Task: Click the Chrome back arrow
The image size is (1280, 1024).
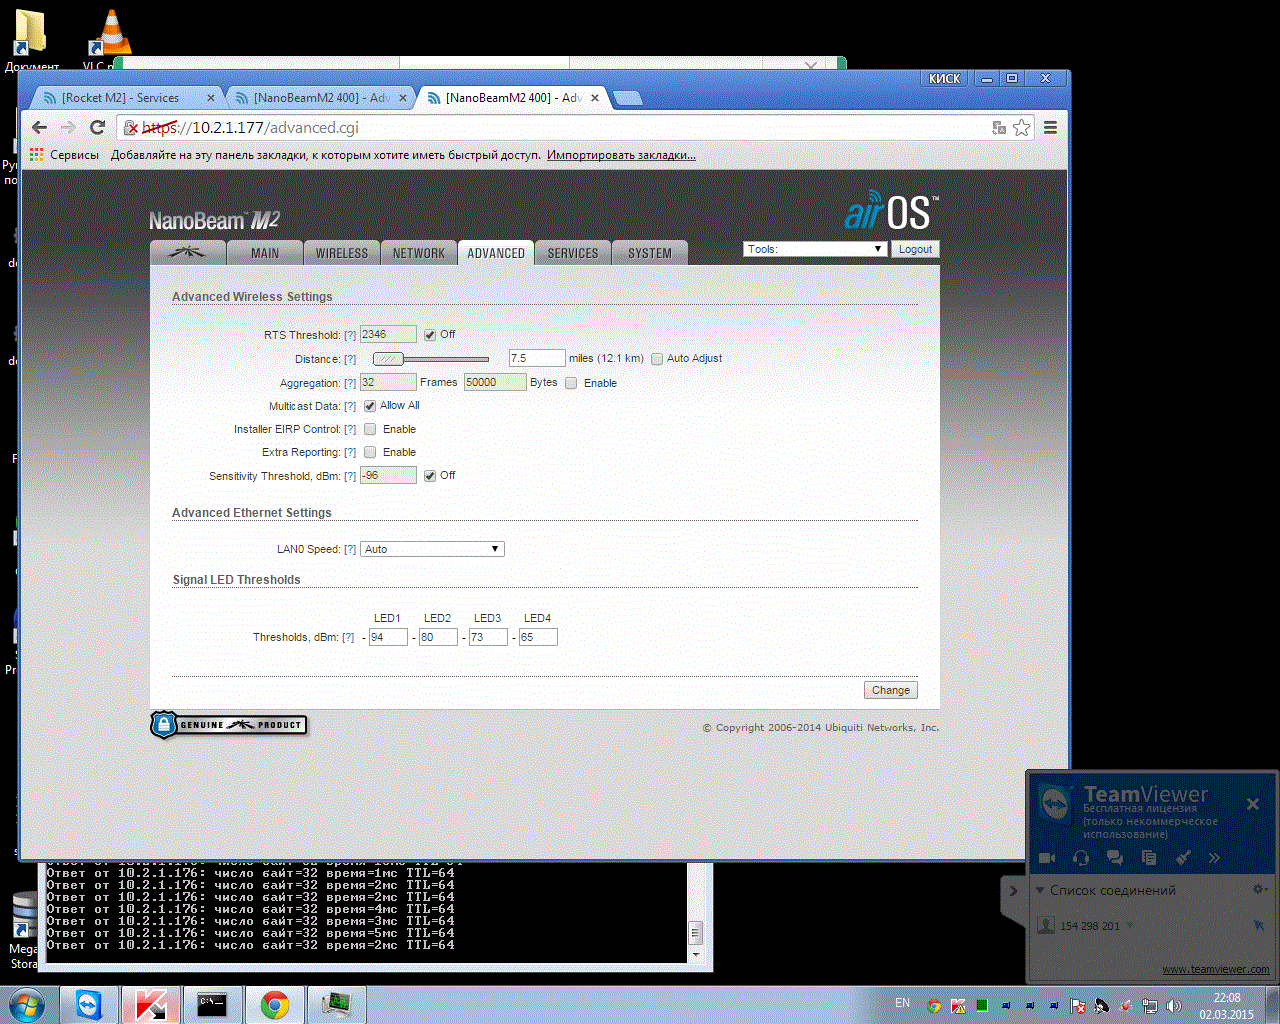Action: [39, 127]
